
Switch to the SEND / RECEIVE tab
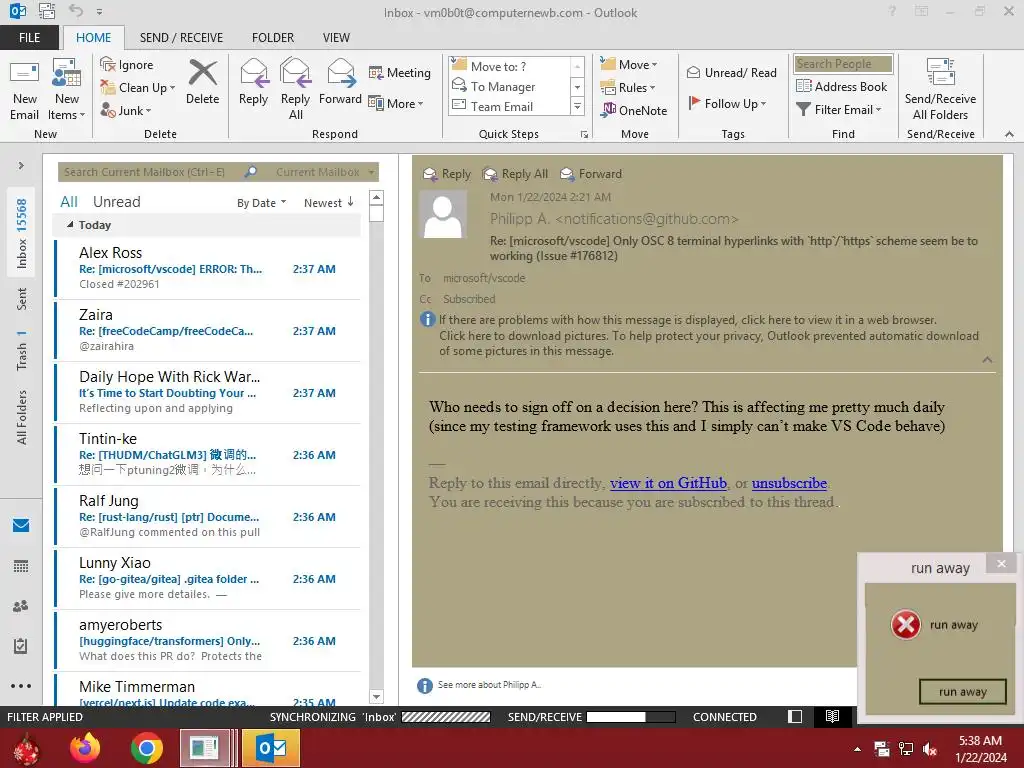[181, 37]
